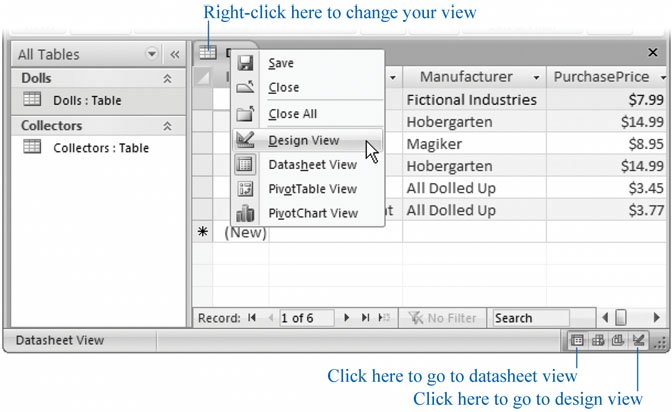This screenshot has height=412, width=672.
Task: Click the Dolls group heading text
Action: 36,78
